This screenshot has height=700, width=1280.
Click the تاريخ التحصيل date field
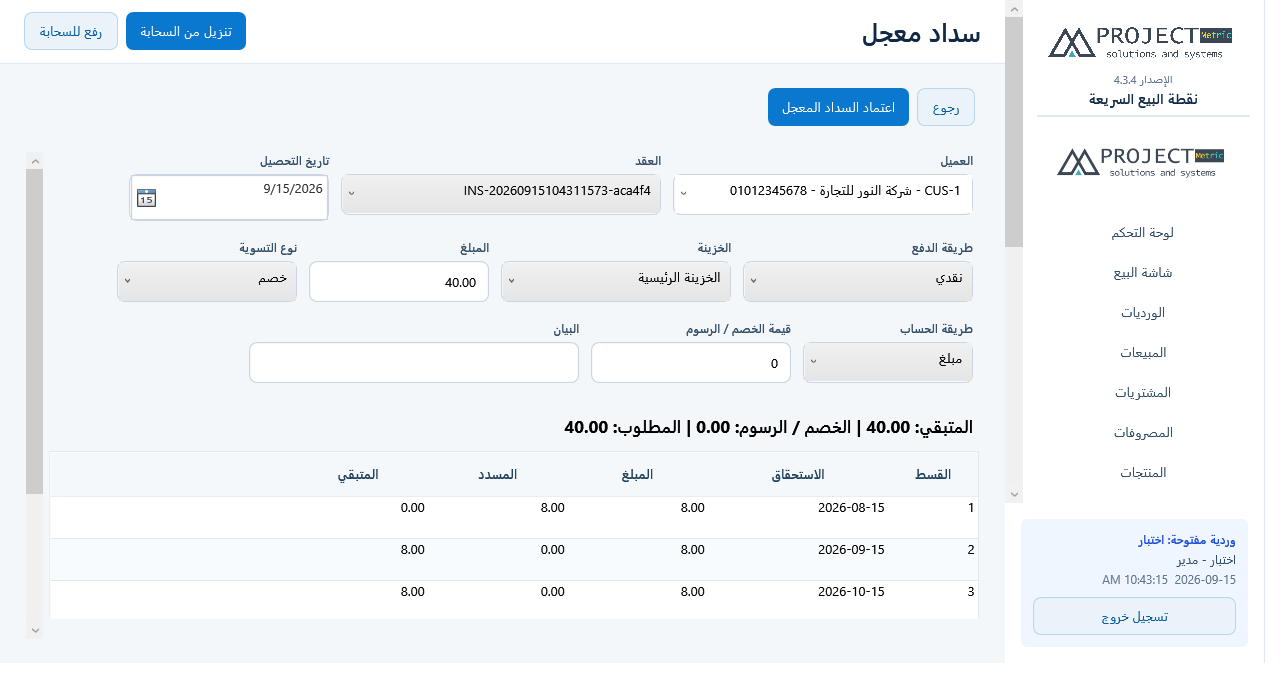[x=229, y=197]
